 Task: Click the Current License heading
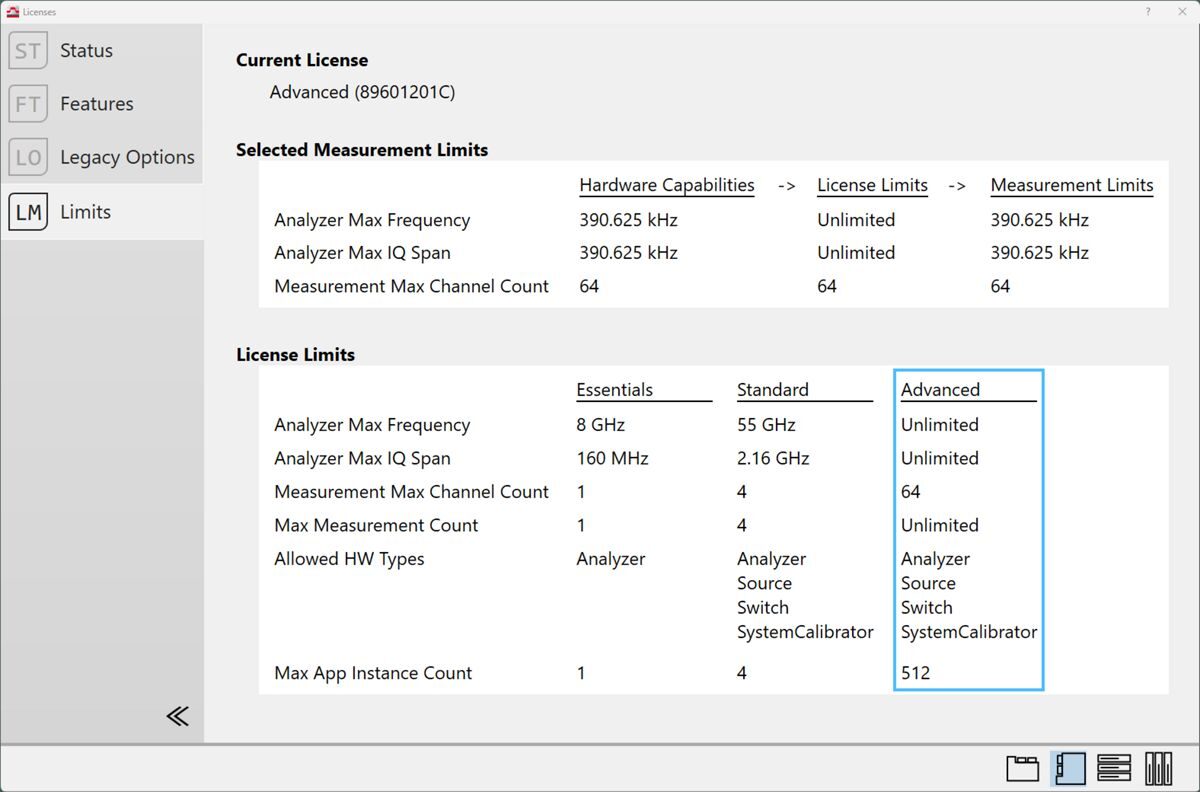click(x=302, y=60)
